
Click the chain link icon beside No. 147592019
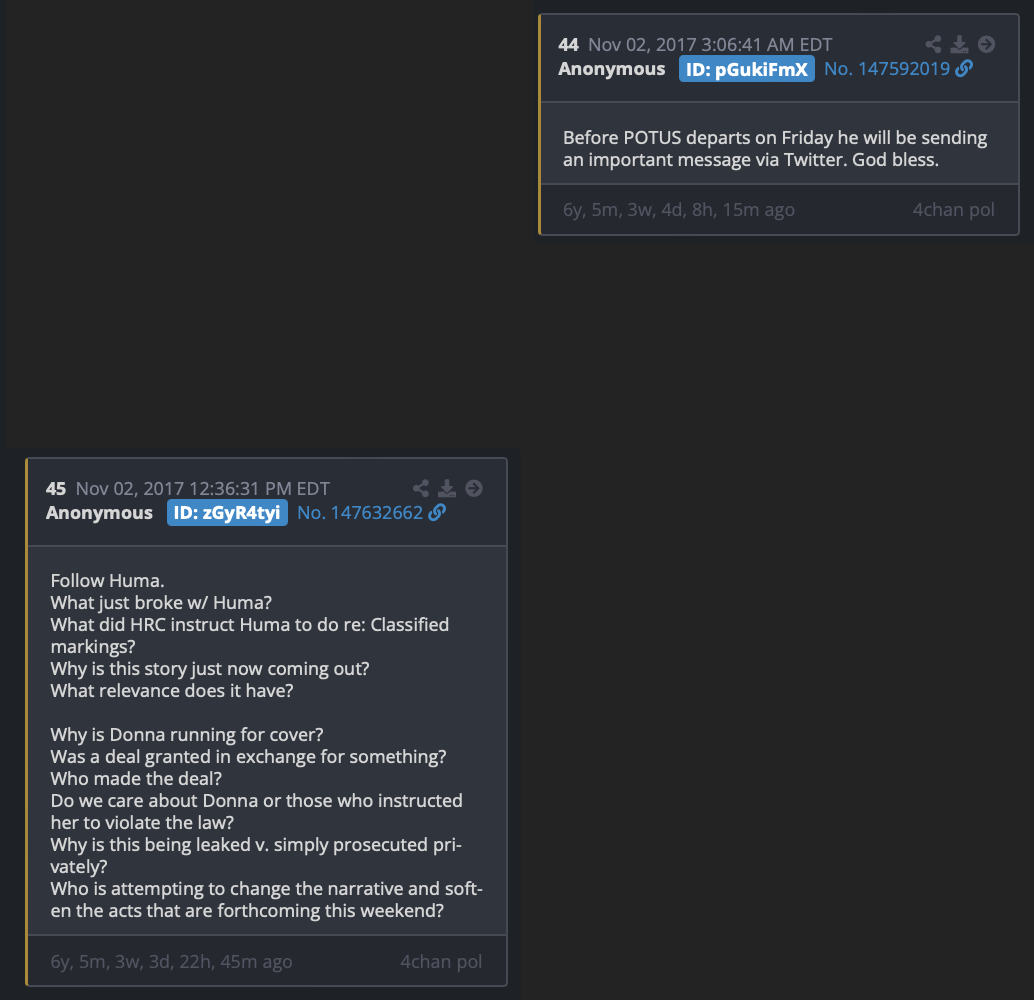coord(964,68)
